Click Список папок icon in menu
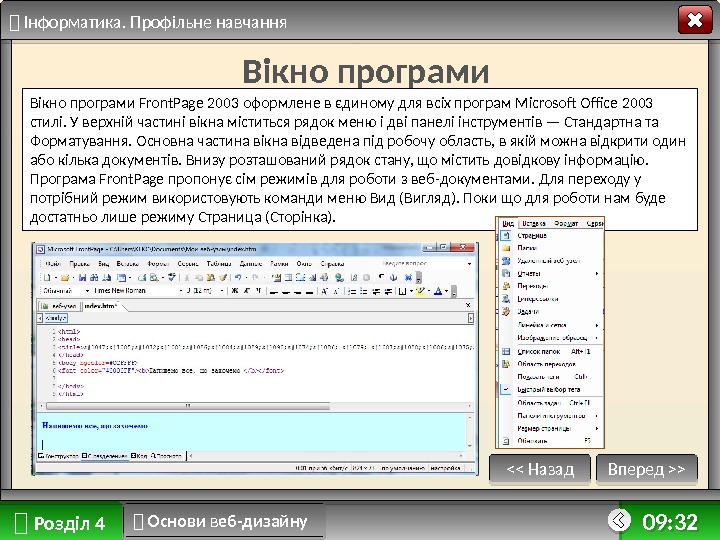The width and height of the screenshot is (720, 540). point(506,351)
